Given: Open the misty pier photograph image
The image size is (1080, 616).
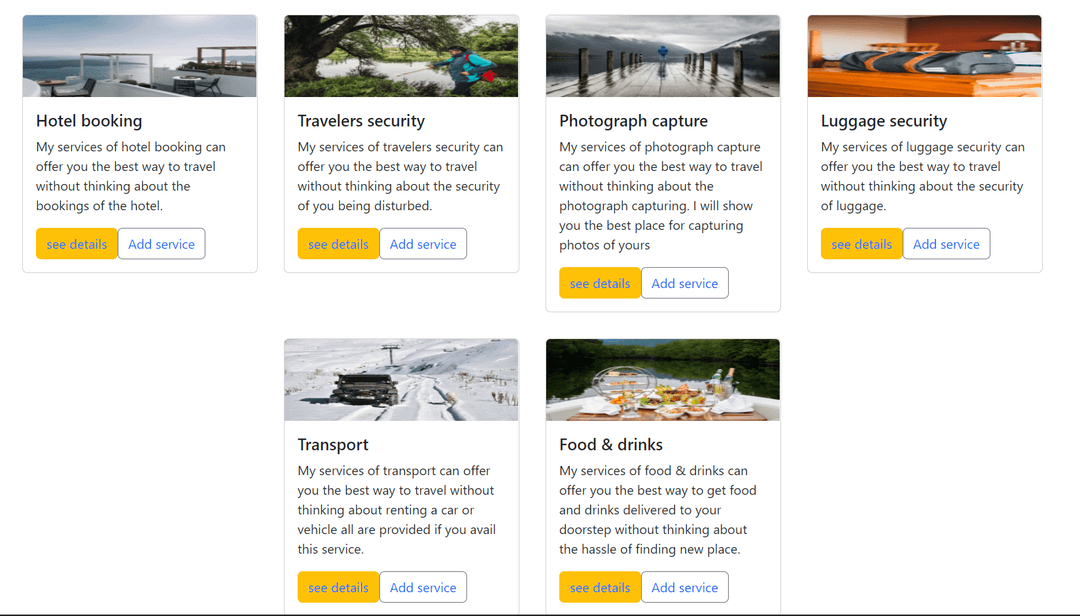Looking at the screenshot, I should [x=663, y=56].
